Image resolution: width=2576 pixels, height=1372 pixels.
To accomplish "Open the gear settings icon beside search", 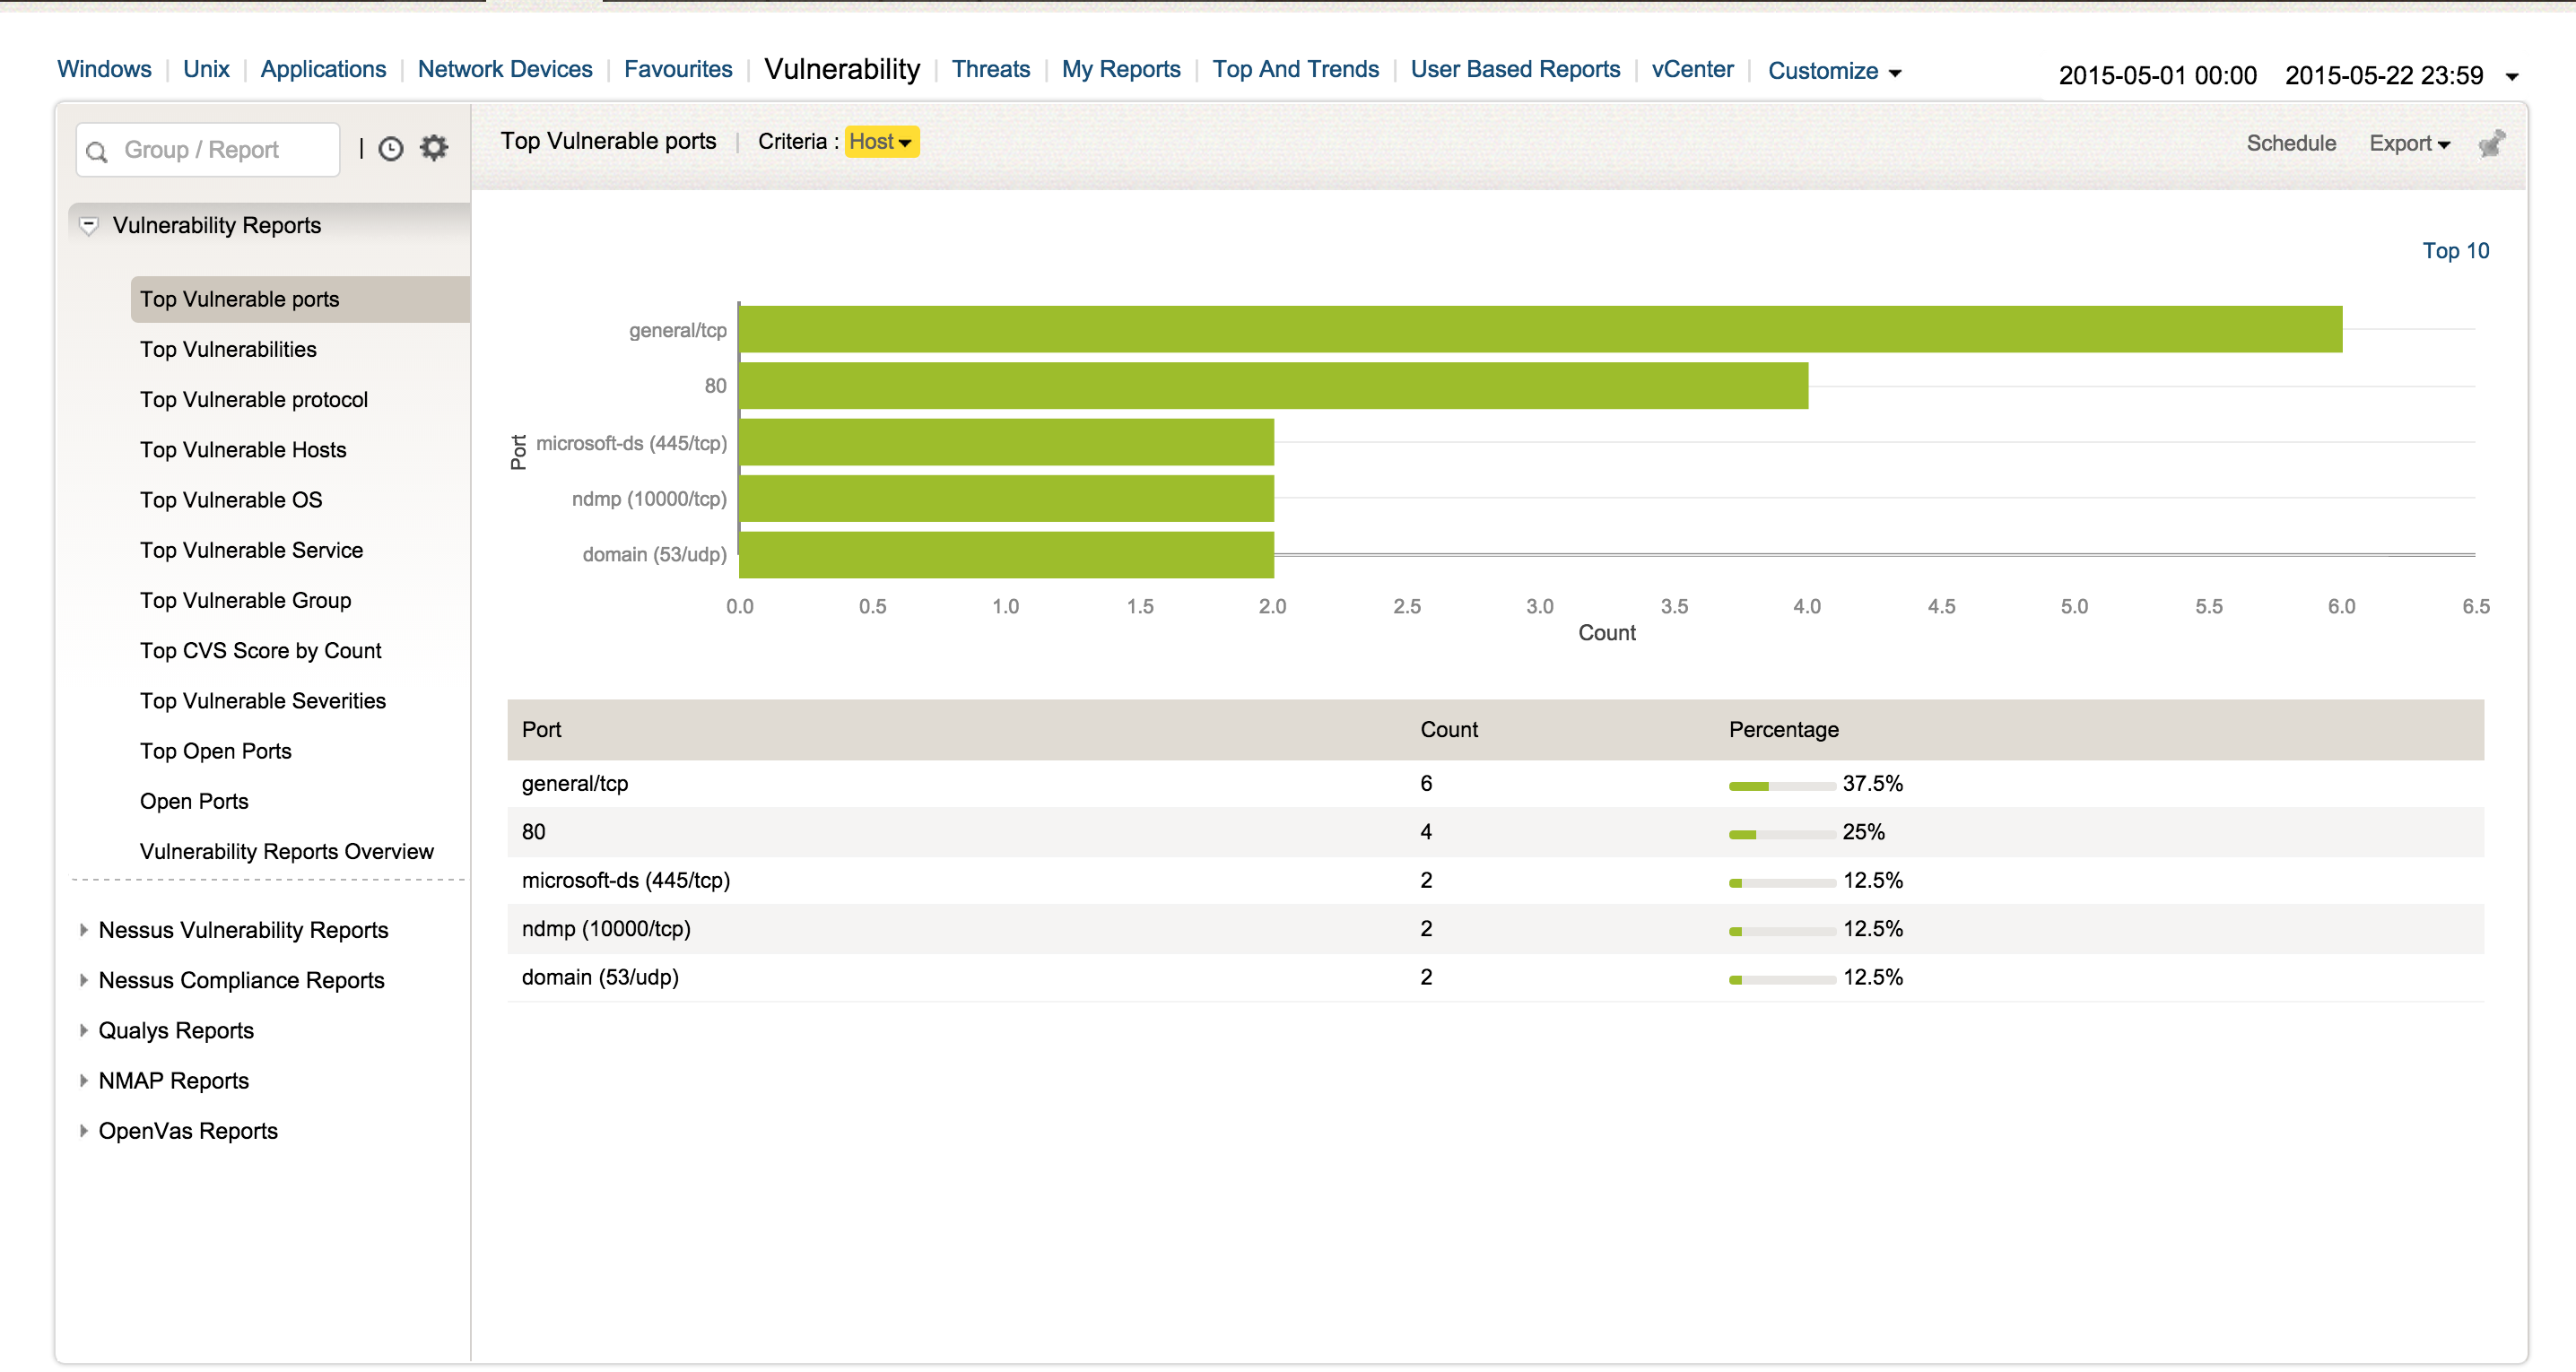I will pos(434,148).
